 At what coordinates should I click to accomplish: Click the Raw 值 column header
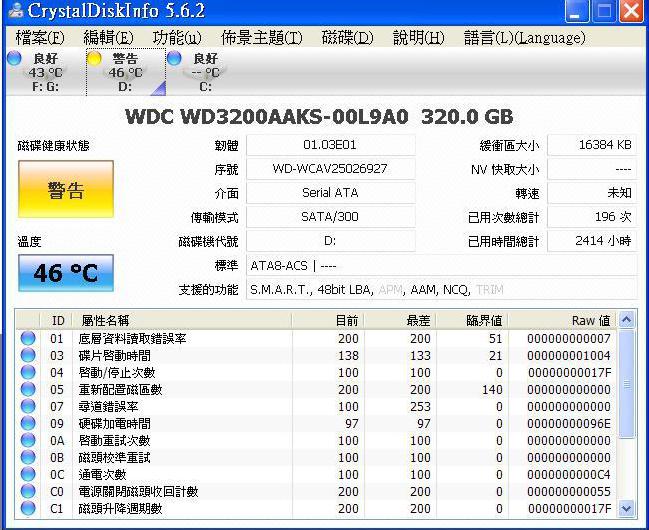click(x=562, y=320)
